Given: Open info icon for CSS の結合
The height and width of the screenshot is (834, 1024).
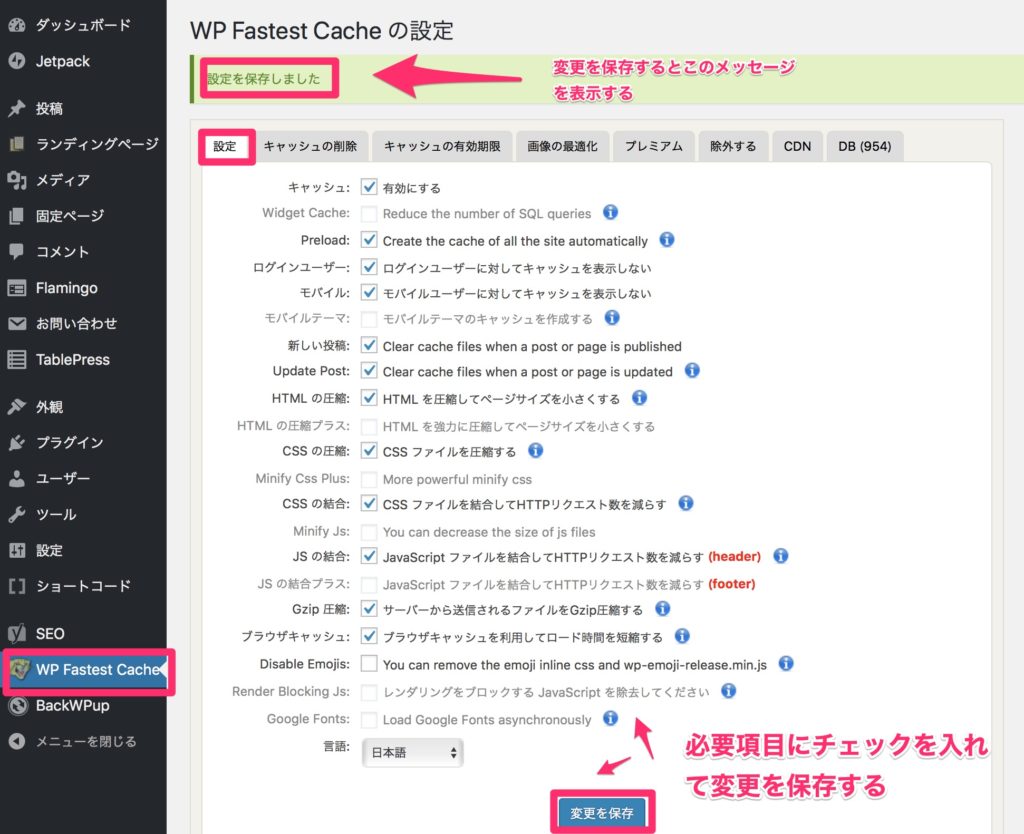Looking at the screenshot, I should [x=686, y=504].
